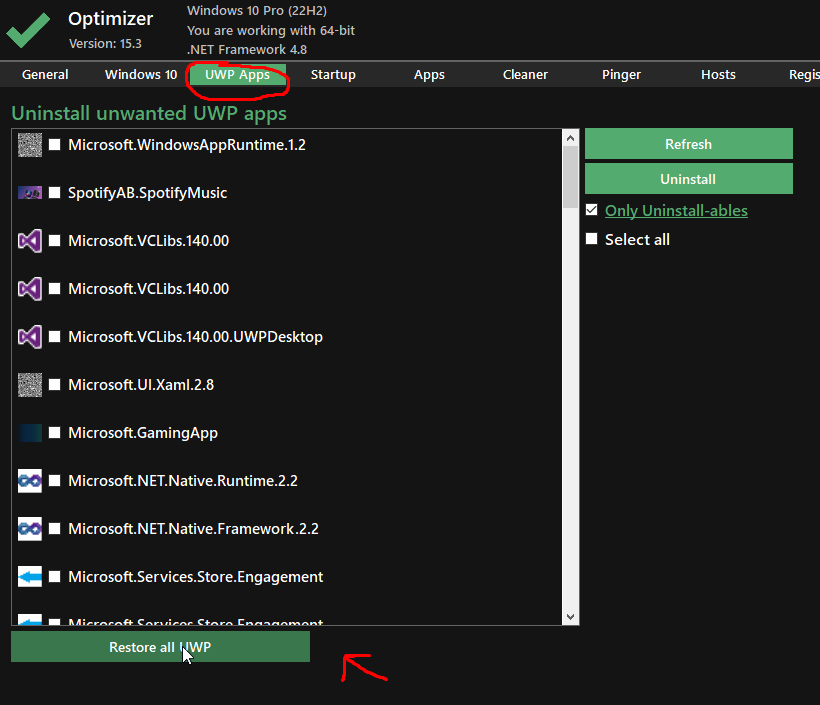Open the Hosts tab

click(x=718, y=75)
